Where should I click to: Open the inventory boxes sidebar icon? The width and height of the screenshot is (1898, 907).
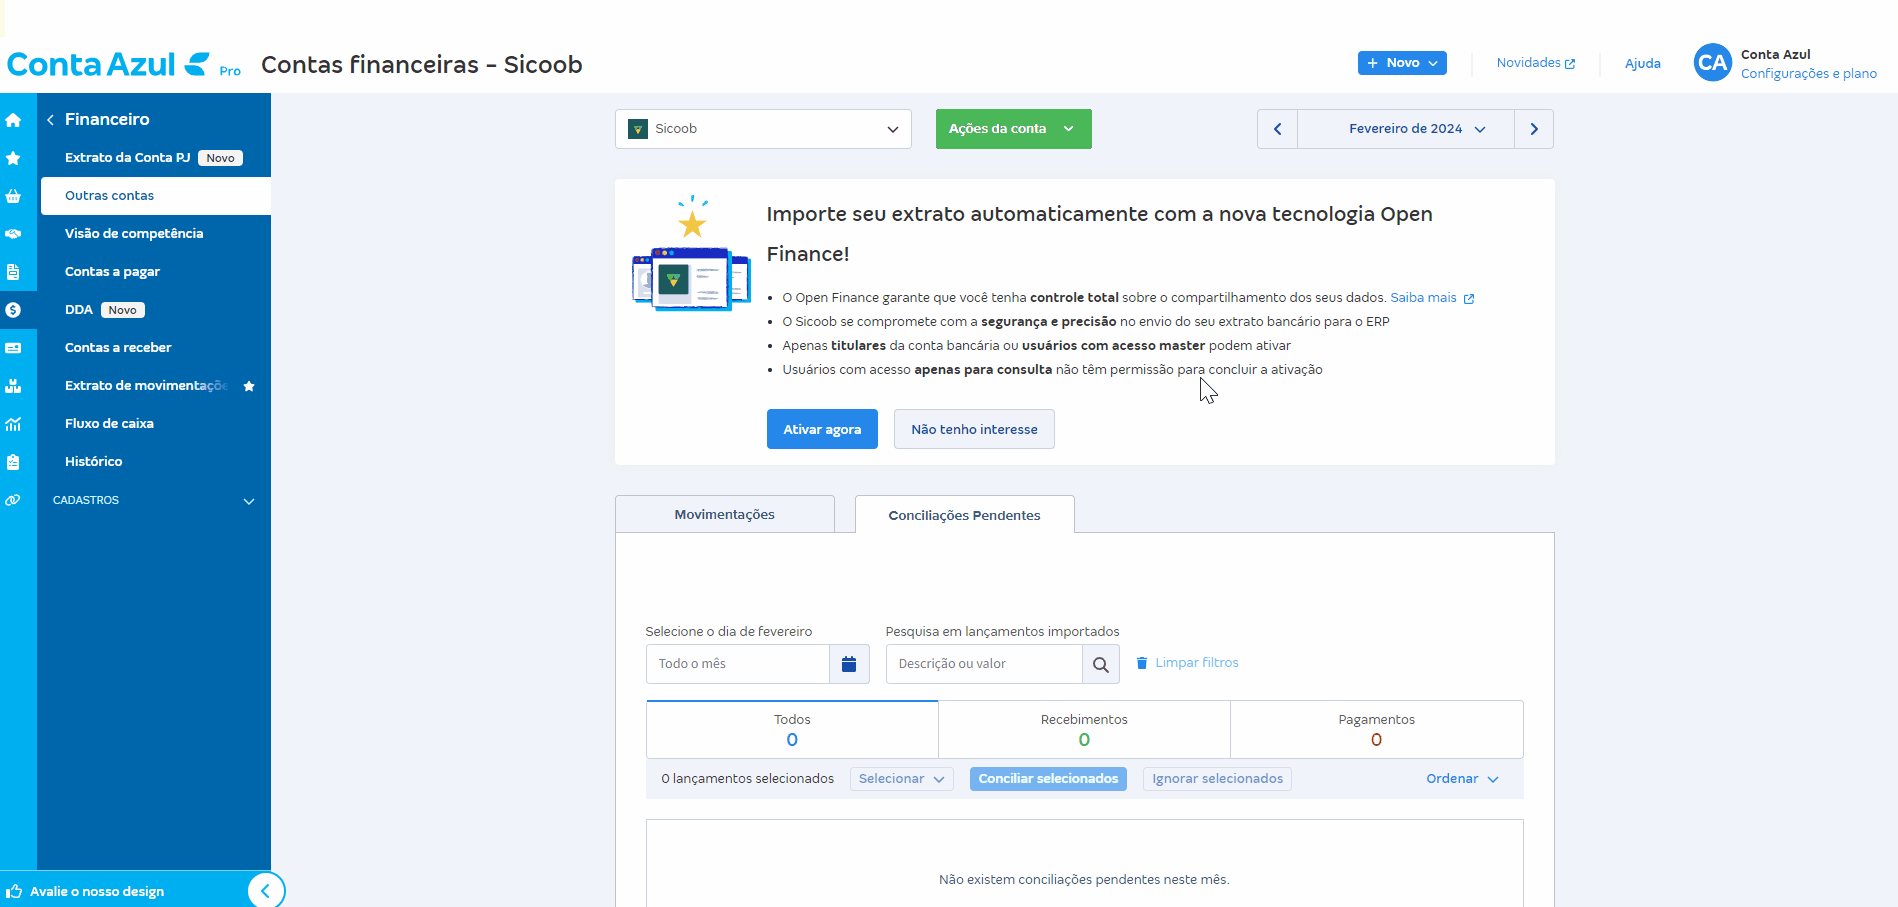(x=13, y=386)
